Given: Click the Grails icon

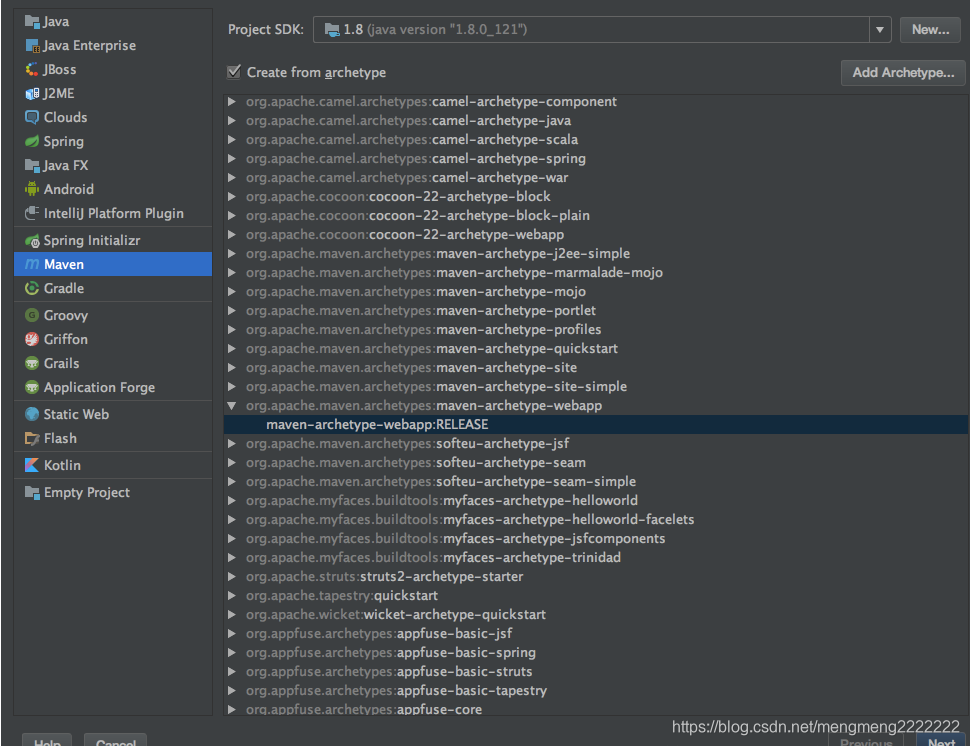Looking at the screenshot, I should [32, 364].
